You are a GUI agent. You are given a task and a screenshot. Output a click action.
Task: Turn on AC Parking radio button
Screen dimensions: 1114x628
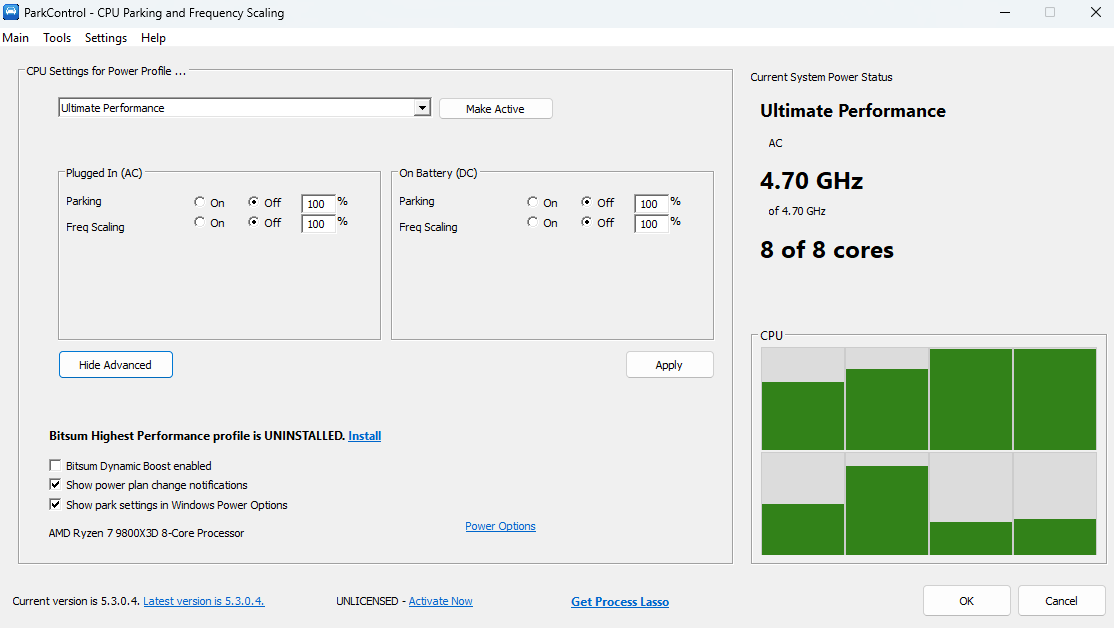click(200, 202)
